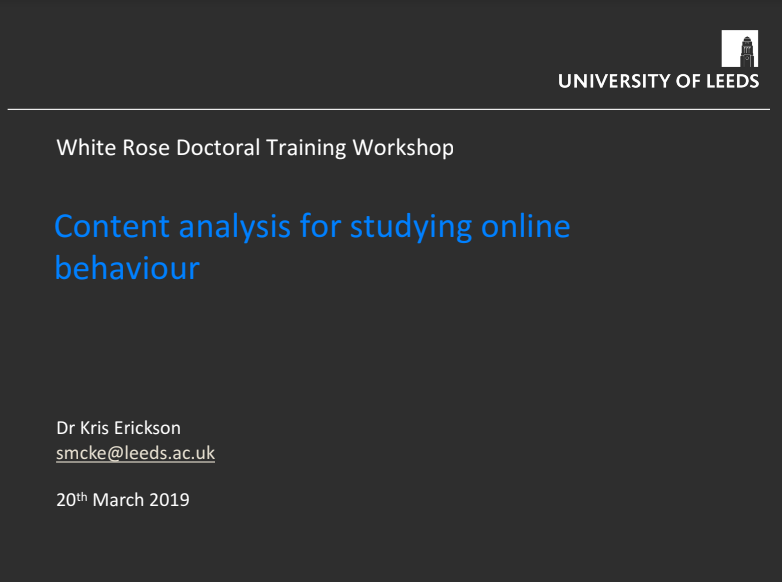The width and height of the screenshot is (782, 582).
Task: Click the UNIVERSITY OF LEEDS wordmark text
Action: pyautogui.click(x=658, y=81)
